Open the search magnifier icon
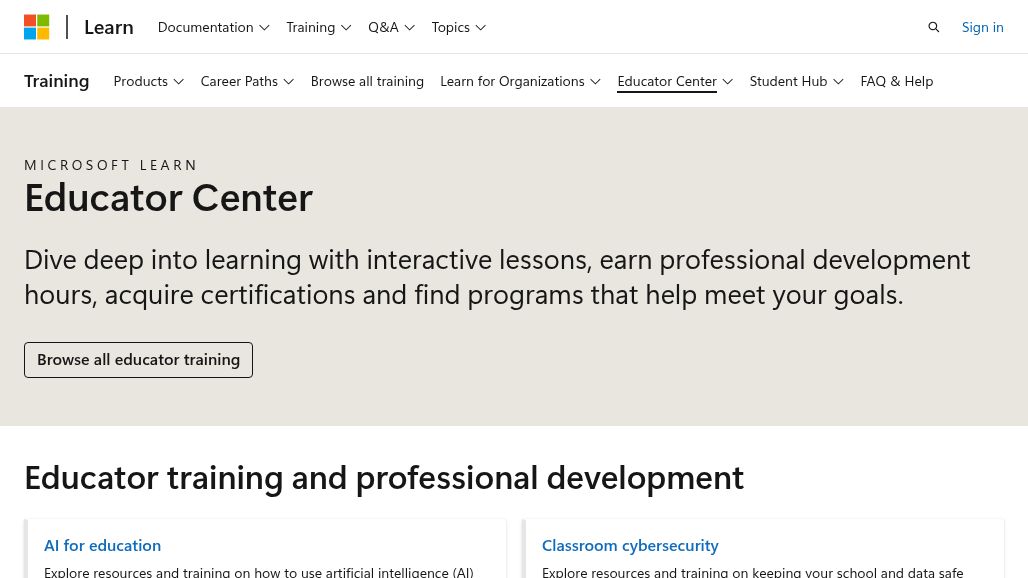This screenshot has width=1028, height=578. coord(934,27)
